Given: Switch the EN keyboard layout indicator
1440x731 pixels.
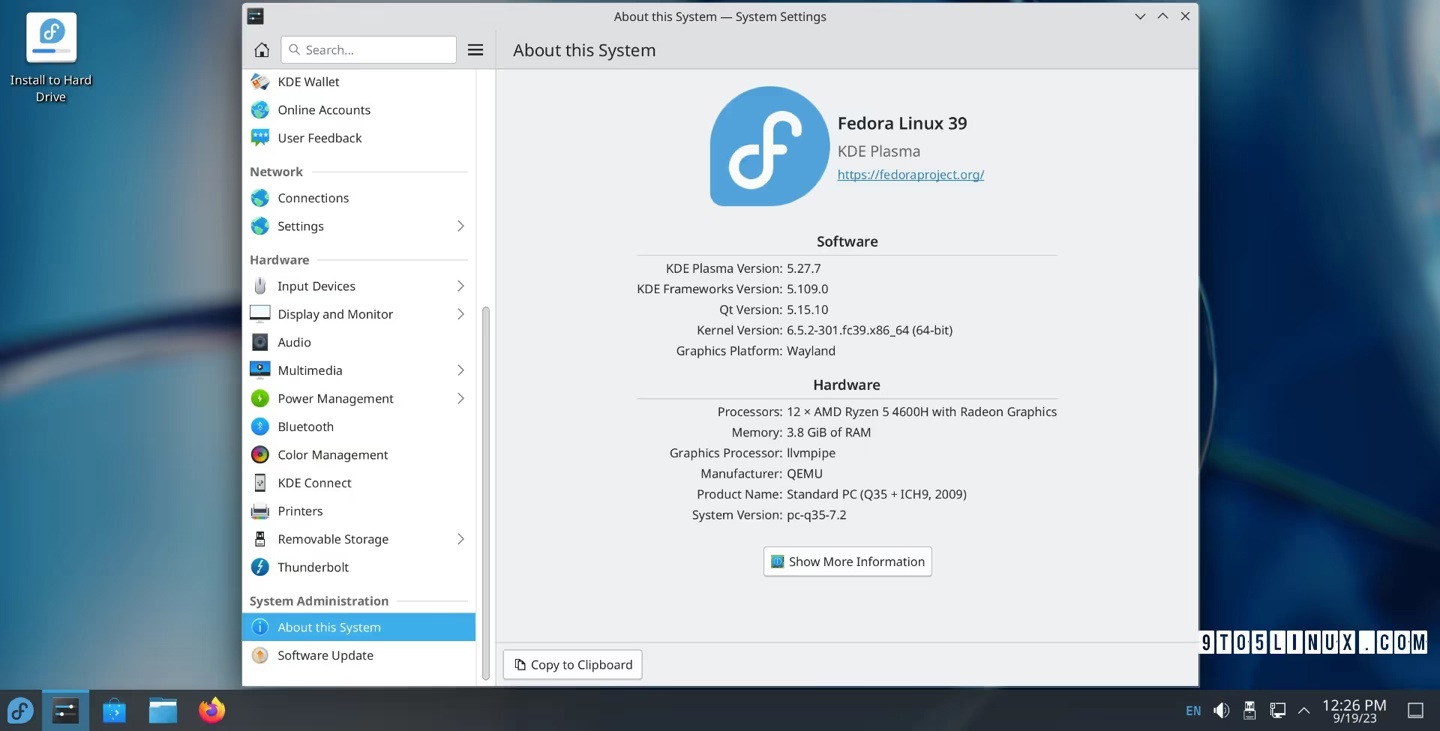Looking at the screenshot, I should 1193,711.
